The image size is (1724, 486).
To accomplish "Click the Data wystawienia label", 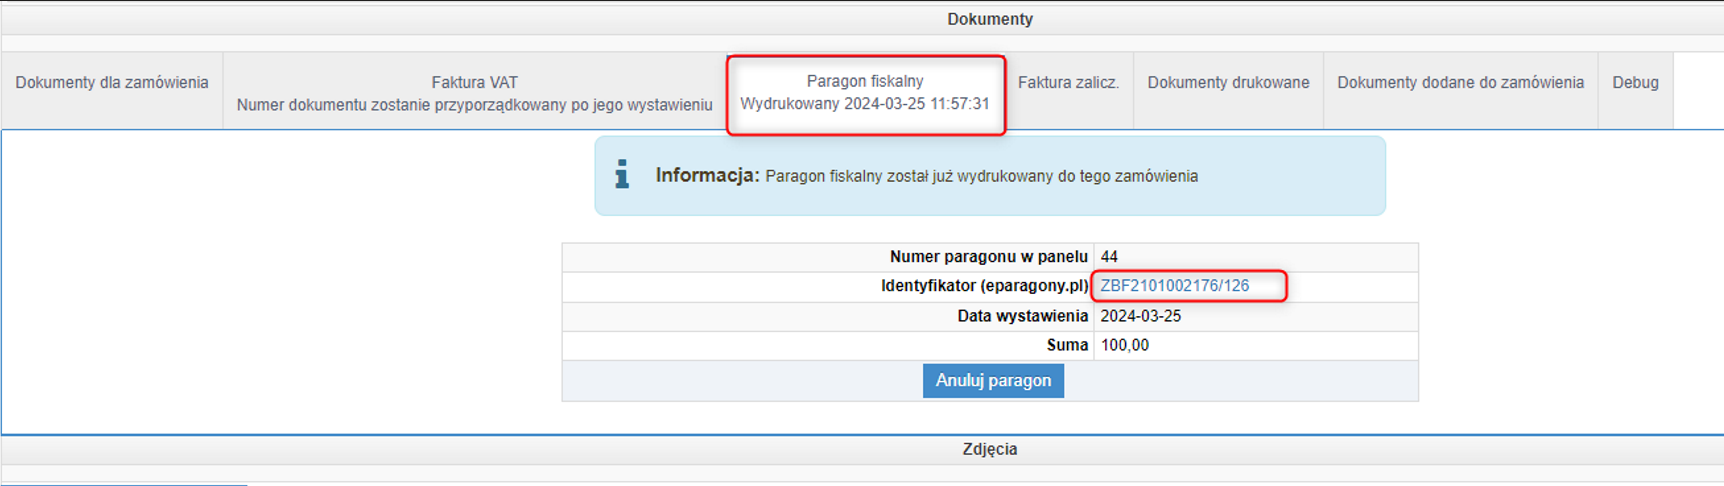I will (x=1022, y=316).
